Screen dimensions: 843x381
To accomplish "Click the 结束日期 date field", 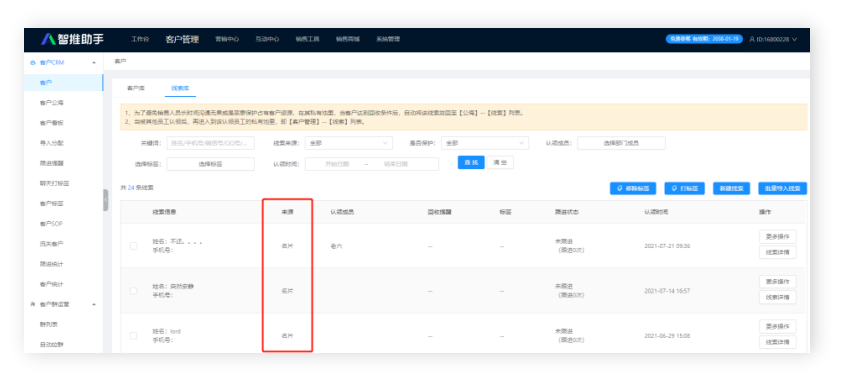I will 396,164.
